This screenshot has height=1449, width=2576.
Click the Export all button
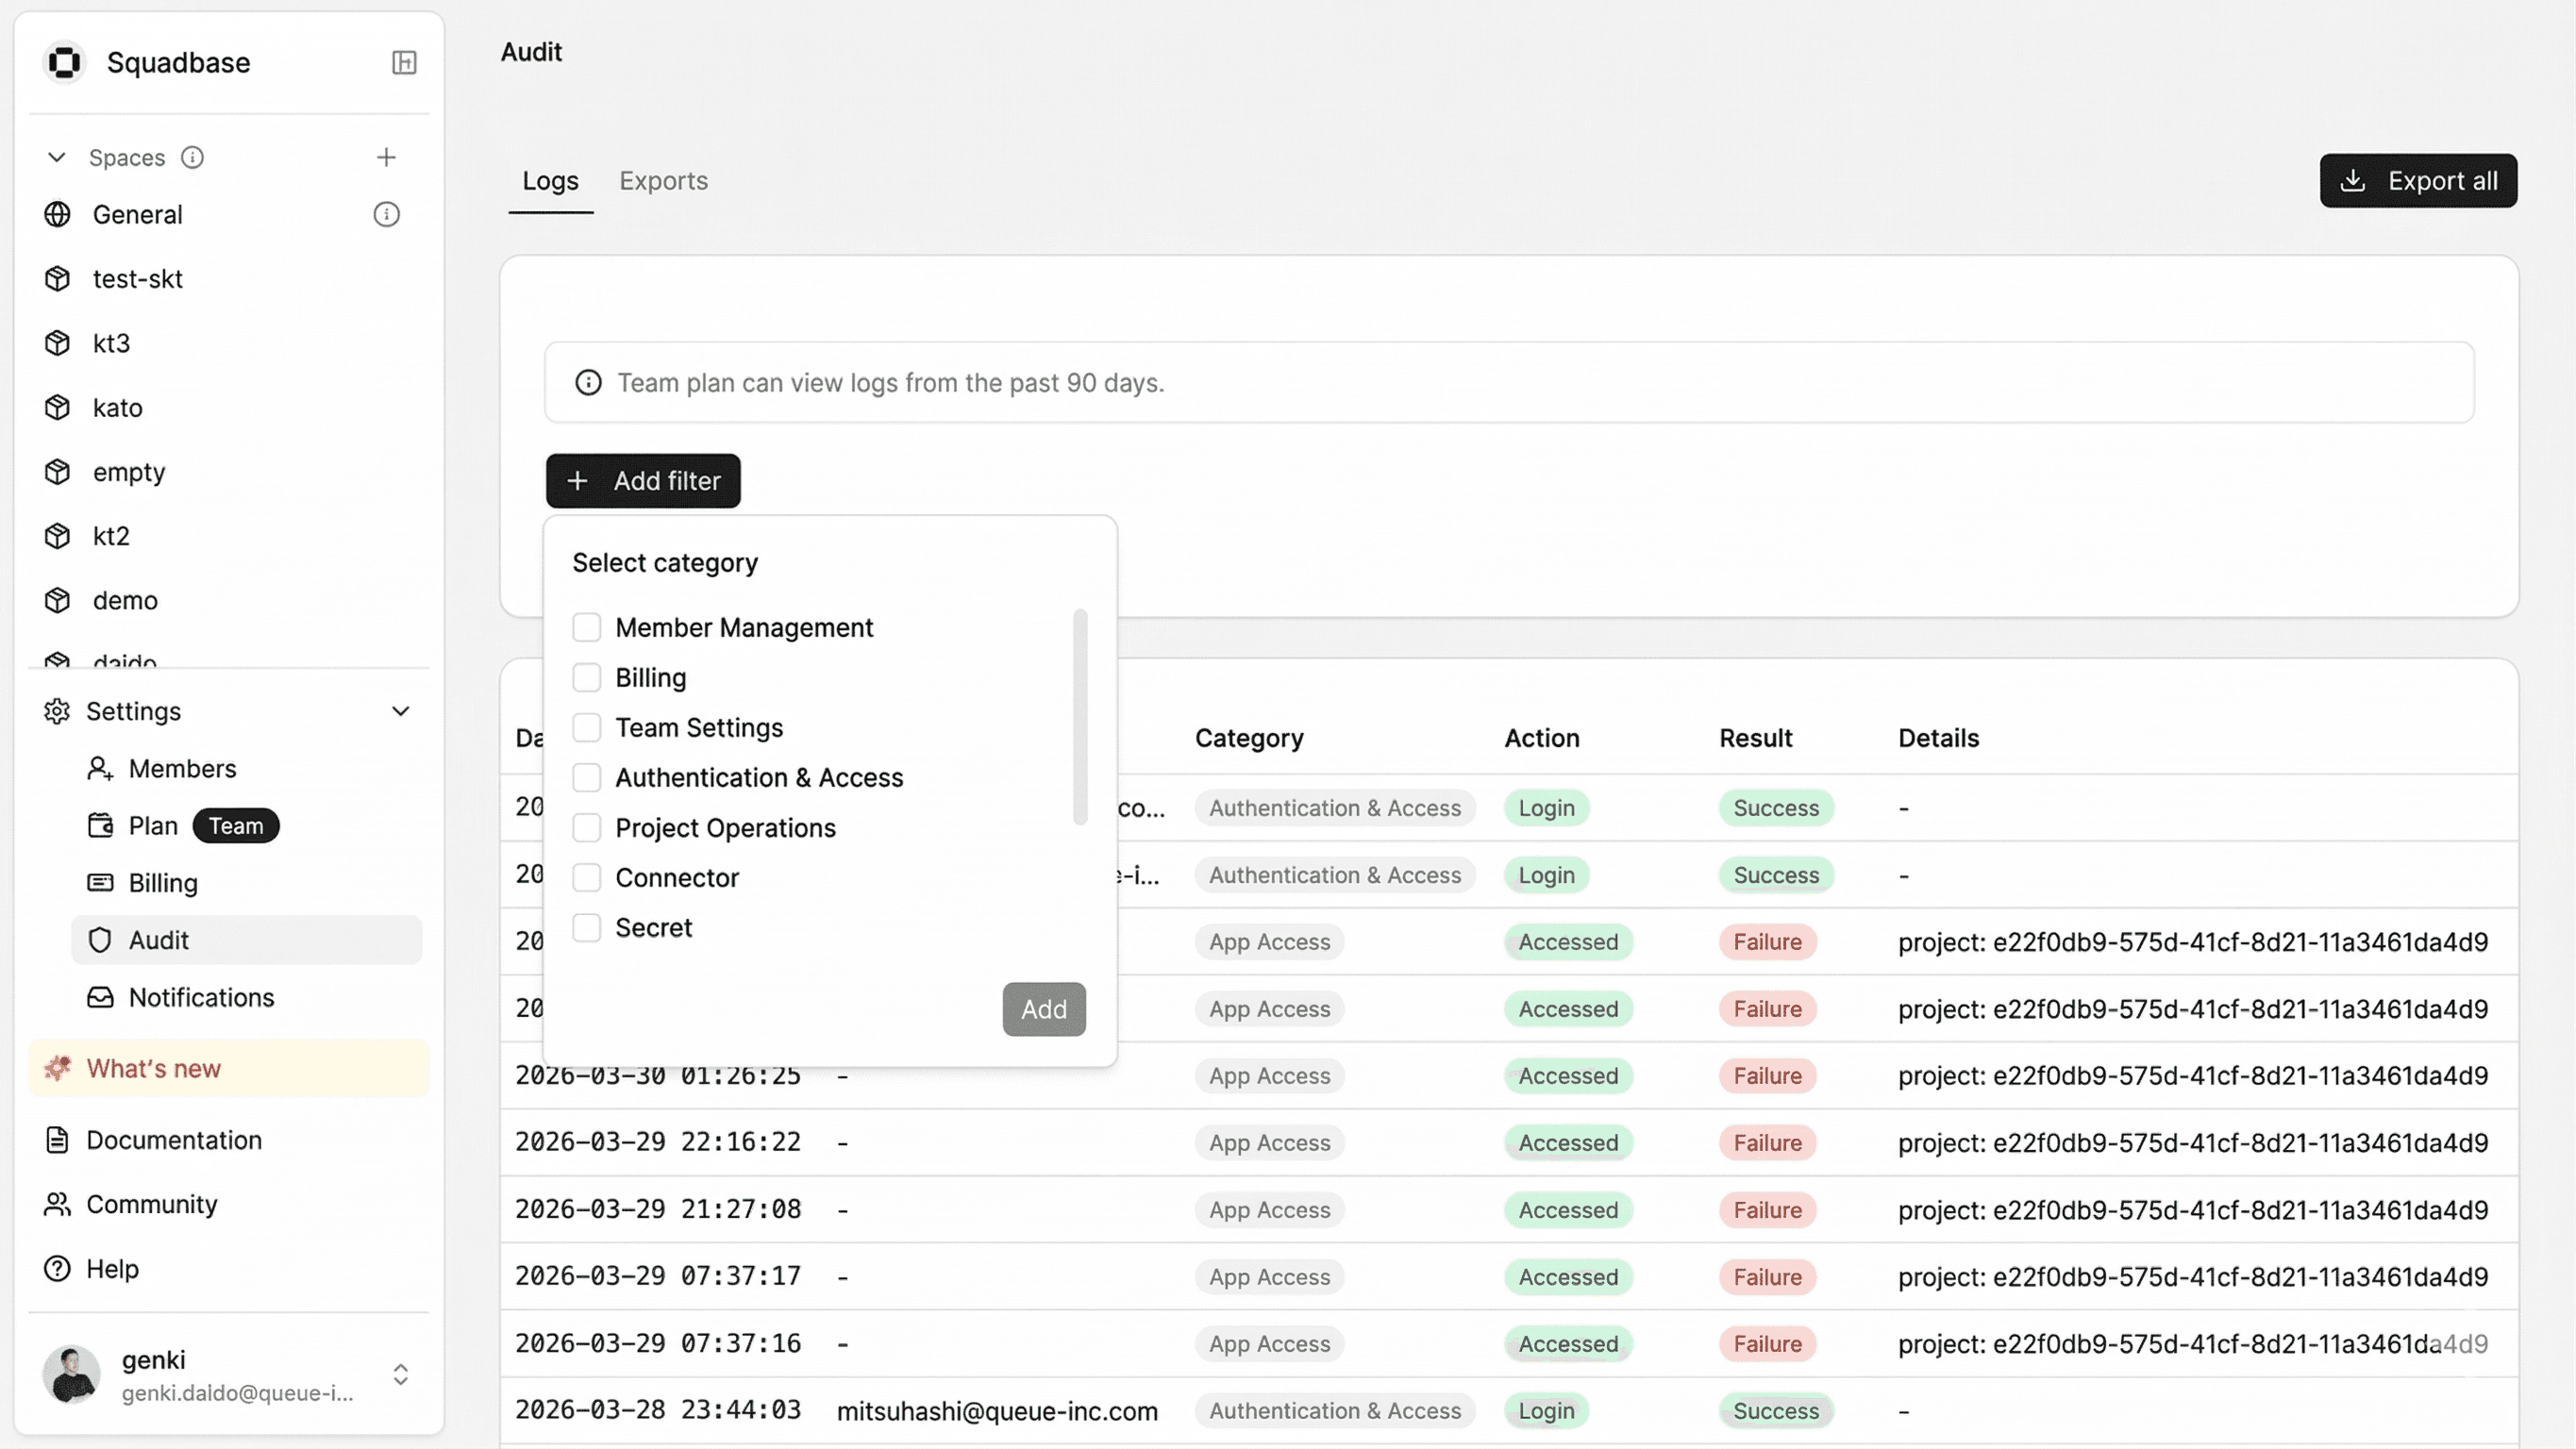[2418, 181]
